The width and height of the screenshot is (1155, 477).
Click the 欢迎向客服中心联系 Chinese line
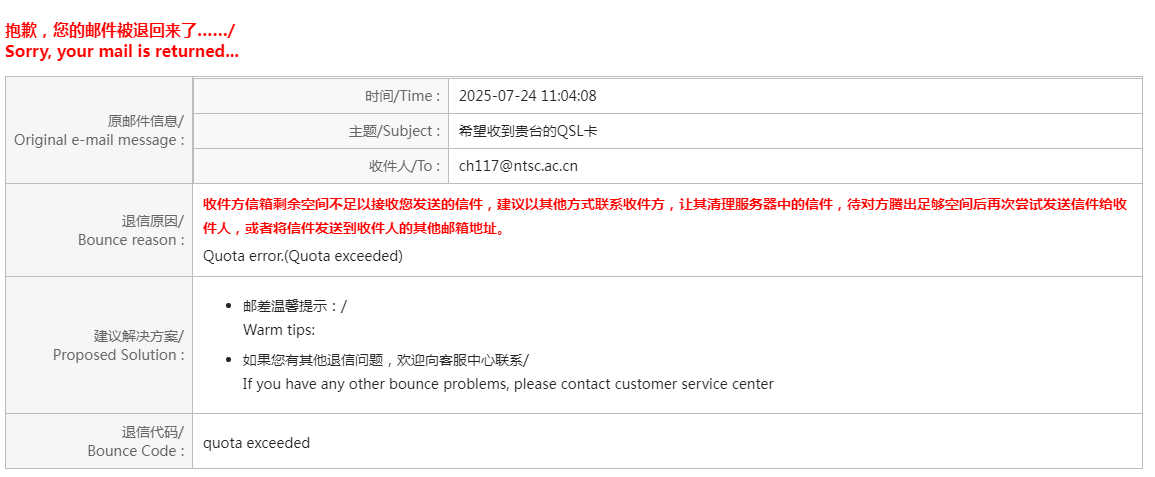[x=386, y=360]
